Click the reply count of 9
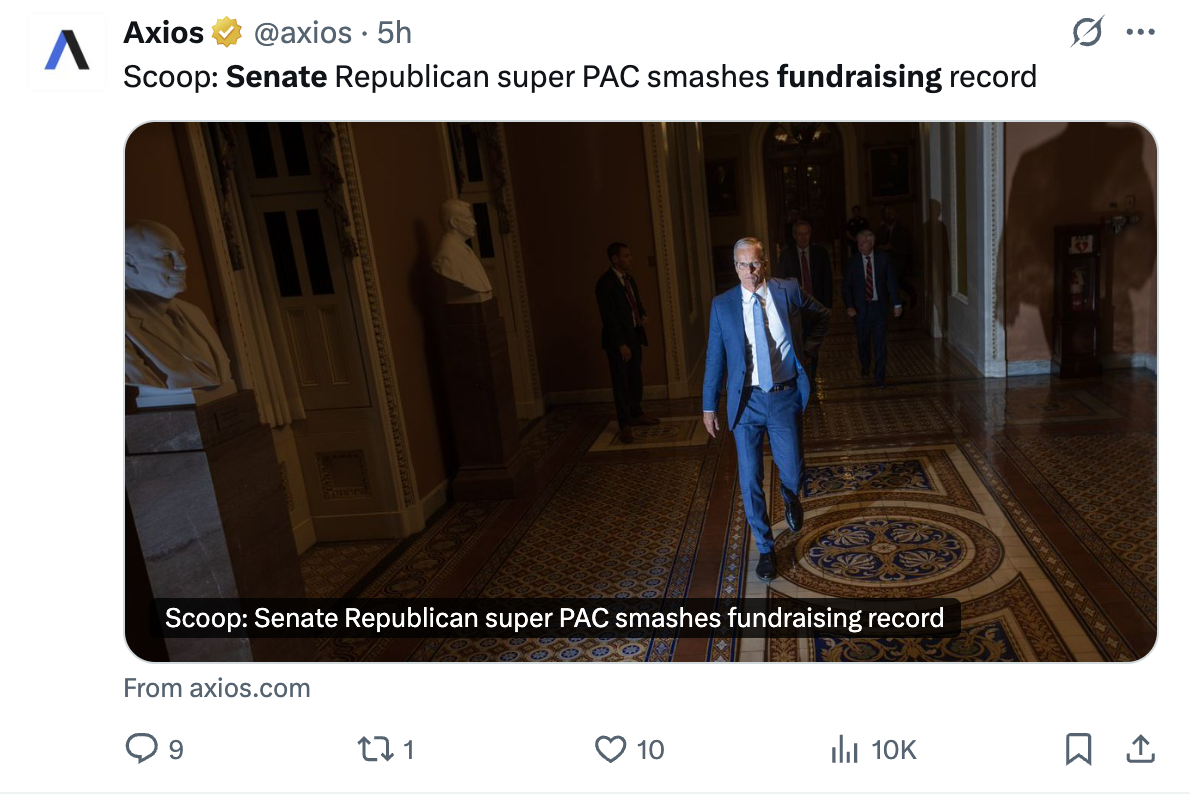 click(x=176, y=750)
